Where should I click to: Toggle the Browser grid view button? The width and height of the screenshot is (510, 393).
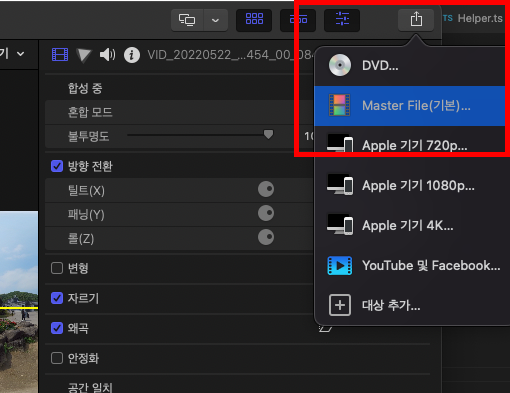click(x=254, y=20)
